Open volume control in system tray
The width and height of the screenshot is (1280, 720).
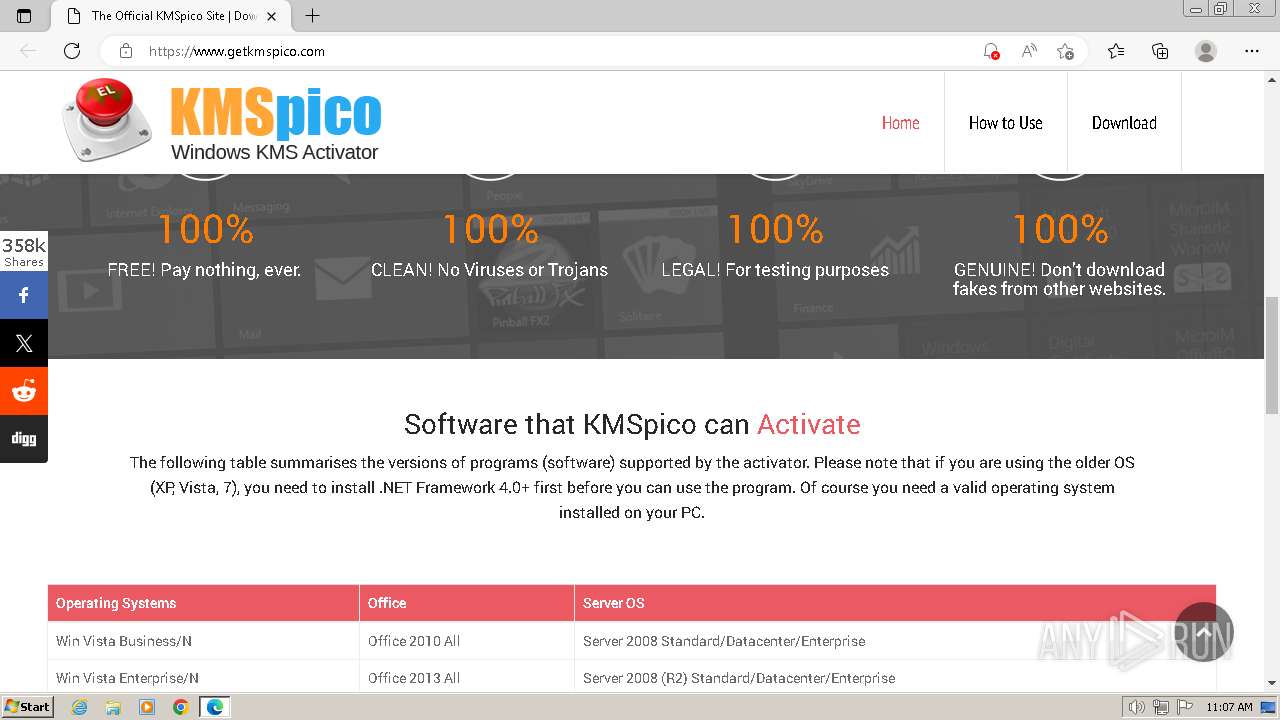1137,707
